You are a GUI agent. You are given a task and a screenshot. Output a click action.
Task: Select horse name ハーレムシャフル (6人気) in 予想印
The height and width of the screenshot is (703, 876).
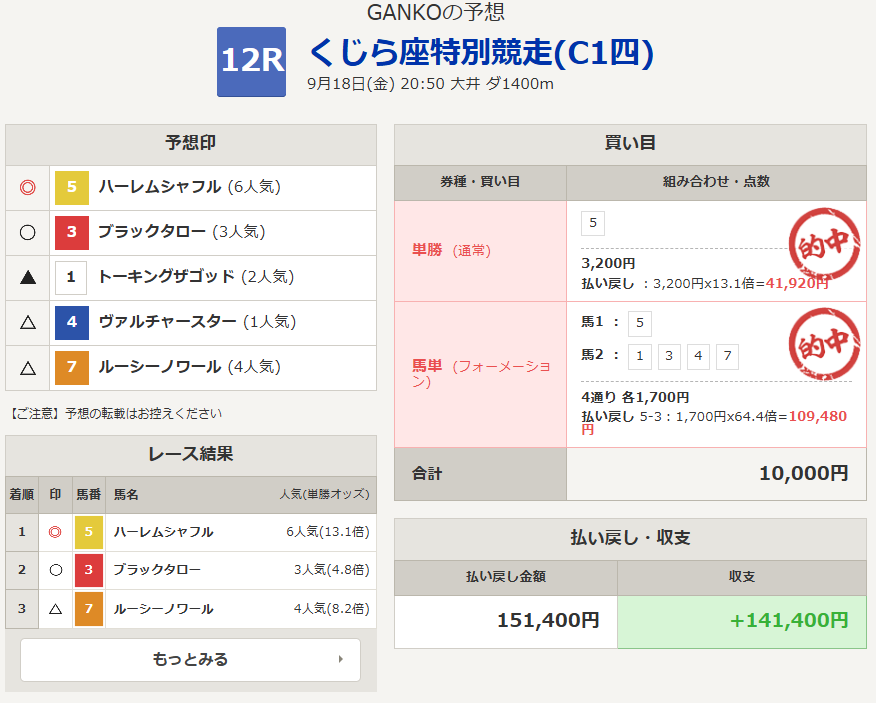189,187
